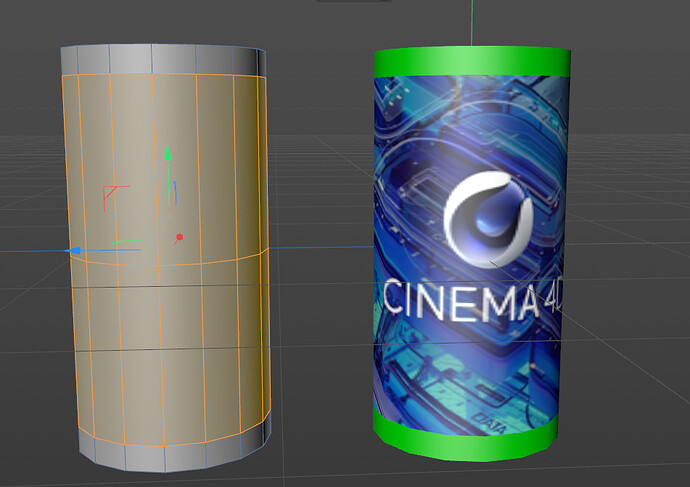
Task: Click the red corner-bracket plane handle of gizmo
Action: 115,198
